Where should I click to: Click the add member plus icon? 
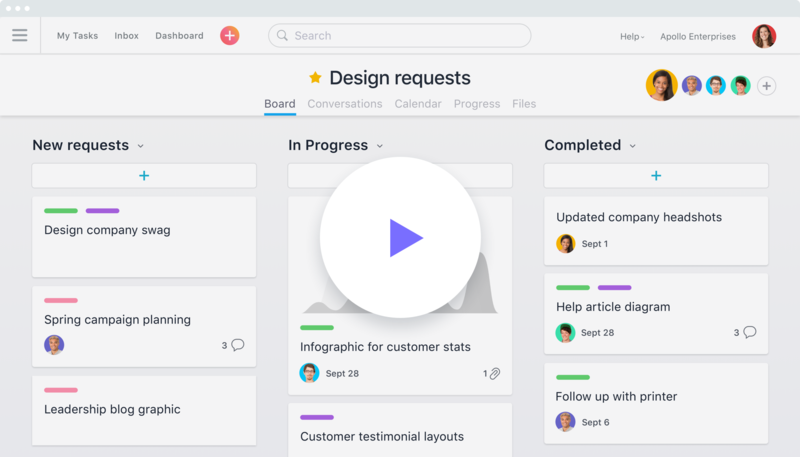coord(767,86)
